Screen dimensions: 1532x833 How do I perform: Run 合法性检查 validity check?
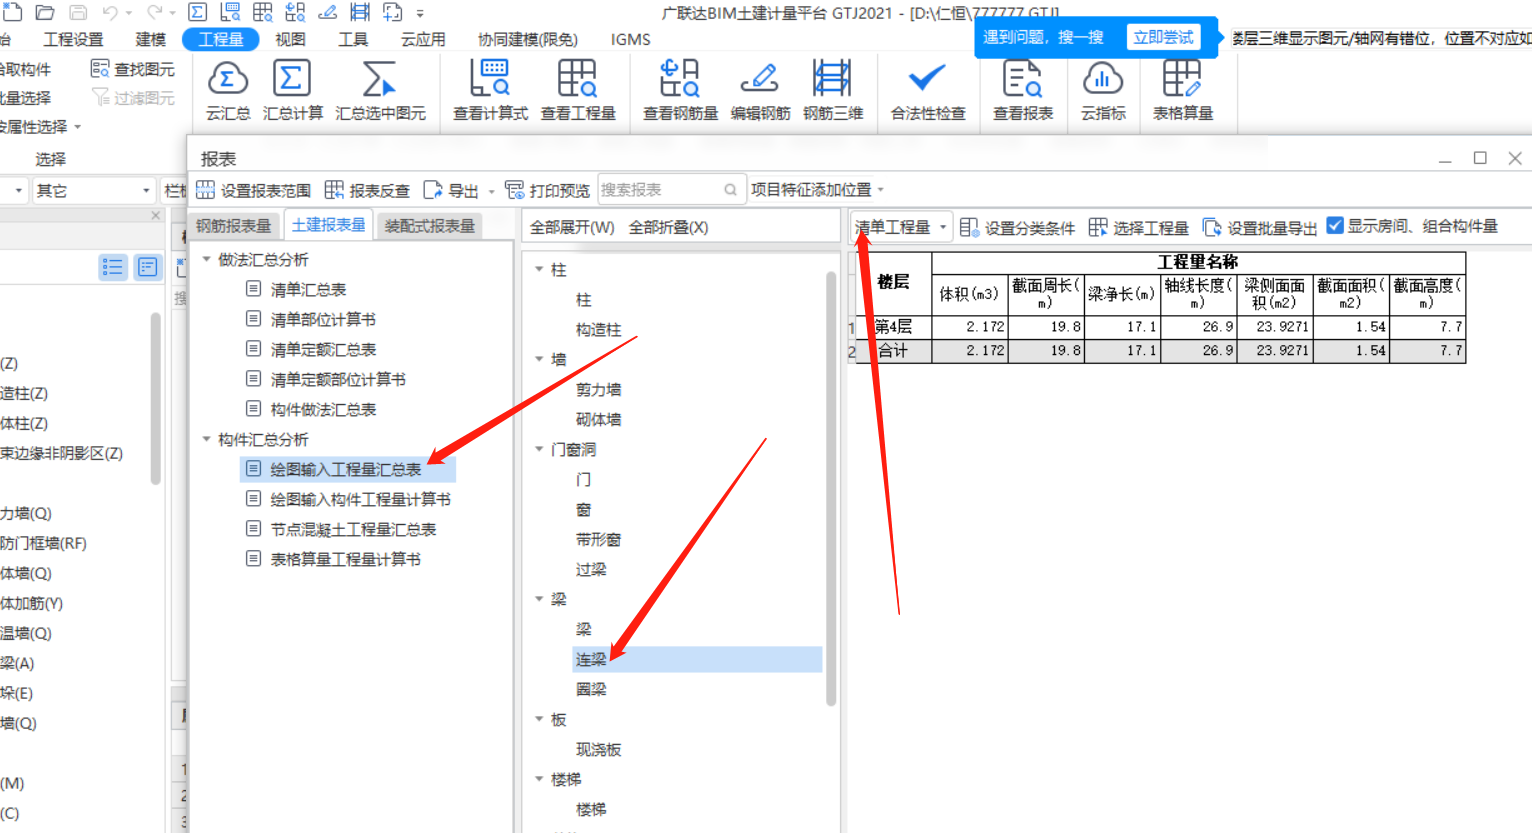coord(928,91)
